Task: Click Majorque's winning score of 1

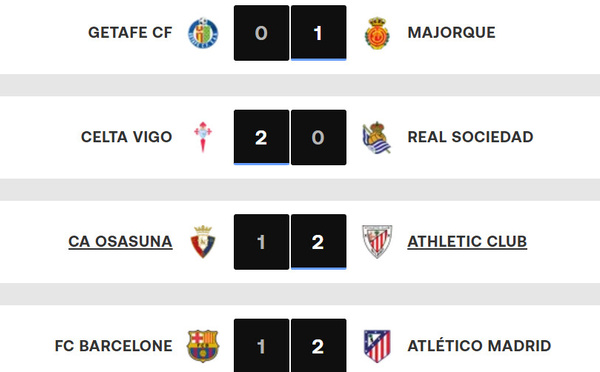Action: [x=318, y=33]
